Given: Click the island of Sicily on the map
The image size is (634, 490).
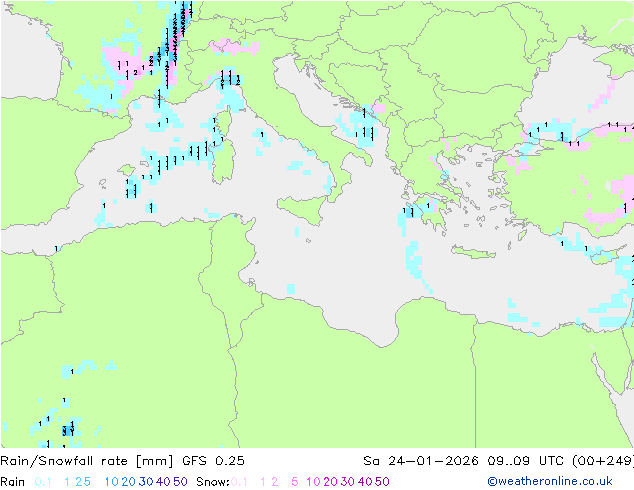Looking at the screenshot, I should [305, 209].
